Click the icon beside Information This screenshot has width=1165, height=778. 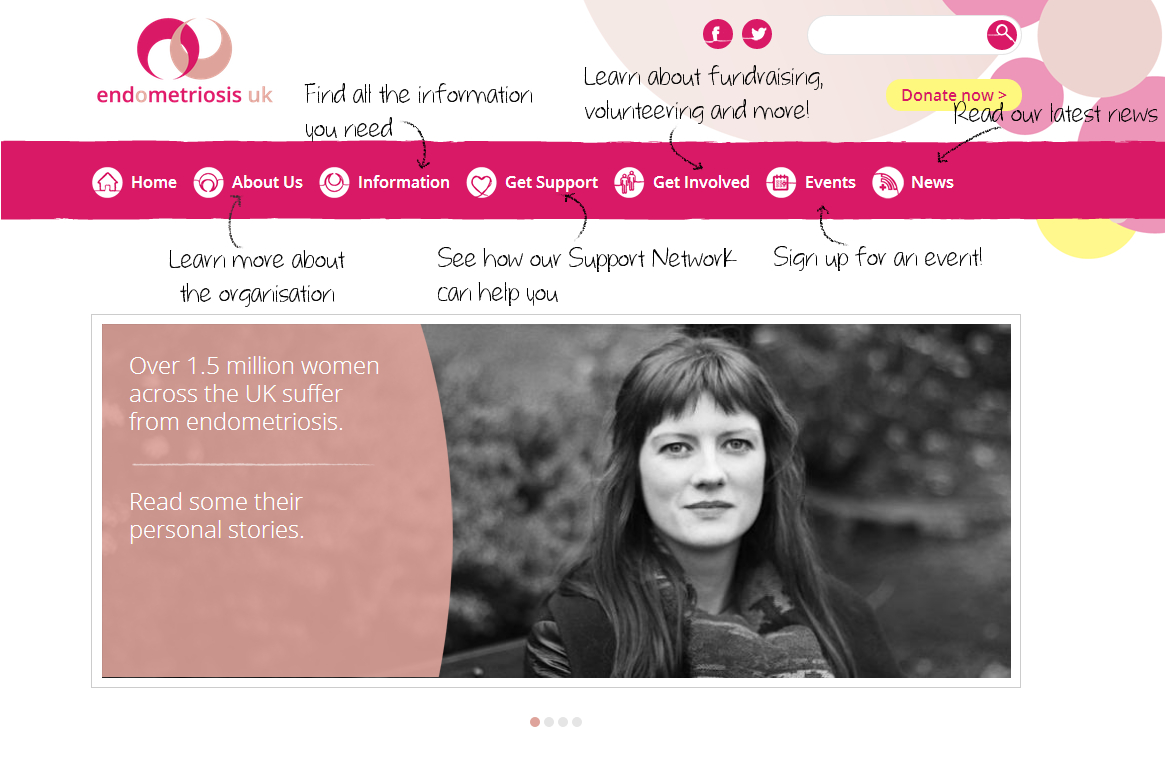pos(334,182)
